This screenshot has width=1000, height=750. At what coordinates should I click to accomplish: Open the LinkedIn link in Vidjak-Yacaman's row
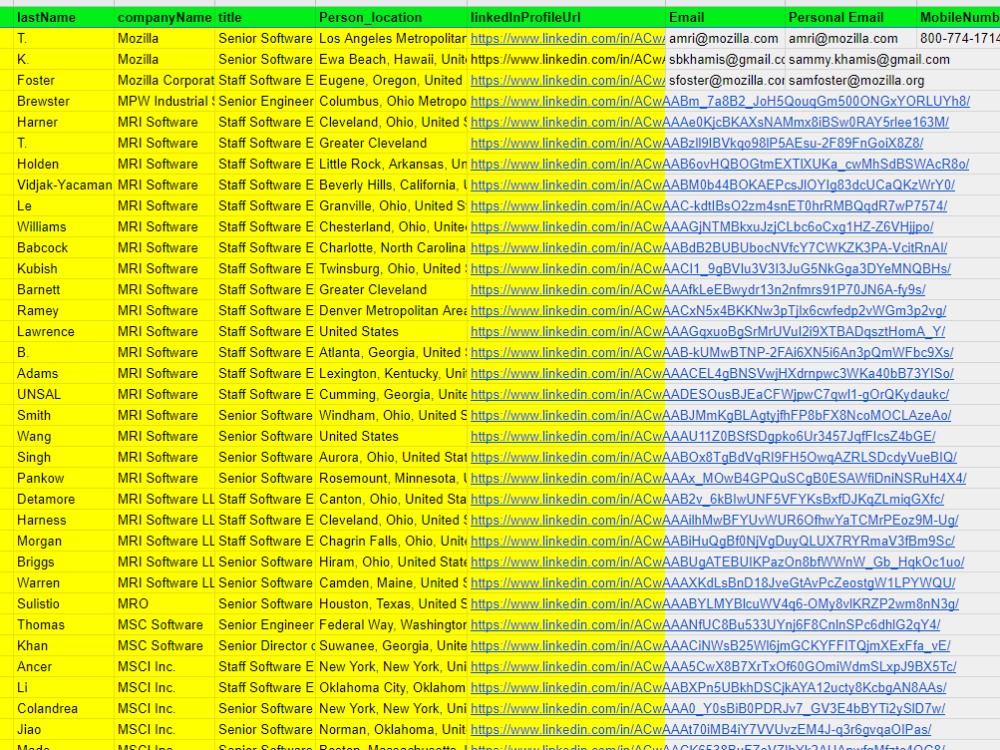[712, 186]
